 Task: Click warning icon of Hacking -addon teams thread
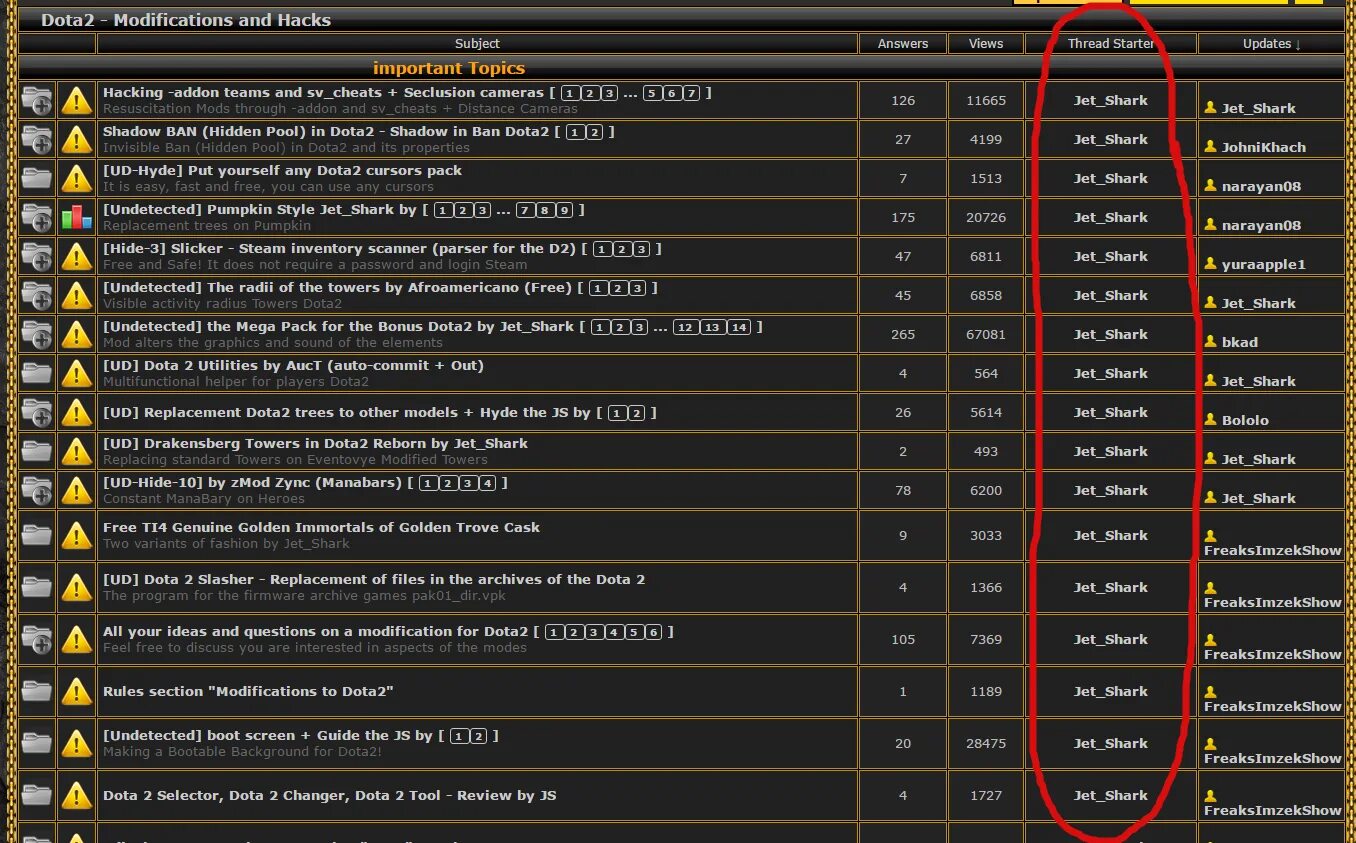click(77, 100)
